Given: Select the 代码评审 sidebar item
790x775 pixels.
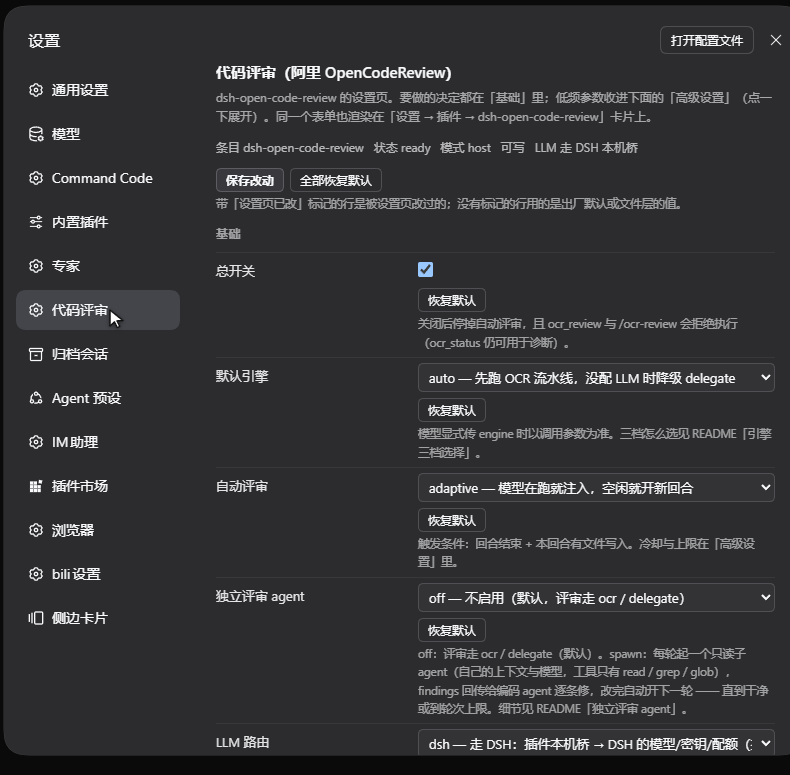Looking at the screenshot, I should [x=98, y=310].
